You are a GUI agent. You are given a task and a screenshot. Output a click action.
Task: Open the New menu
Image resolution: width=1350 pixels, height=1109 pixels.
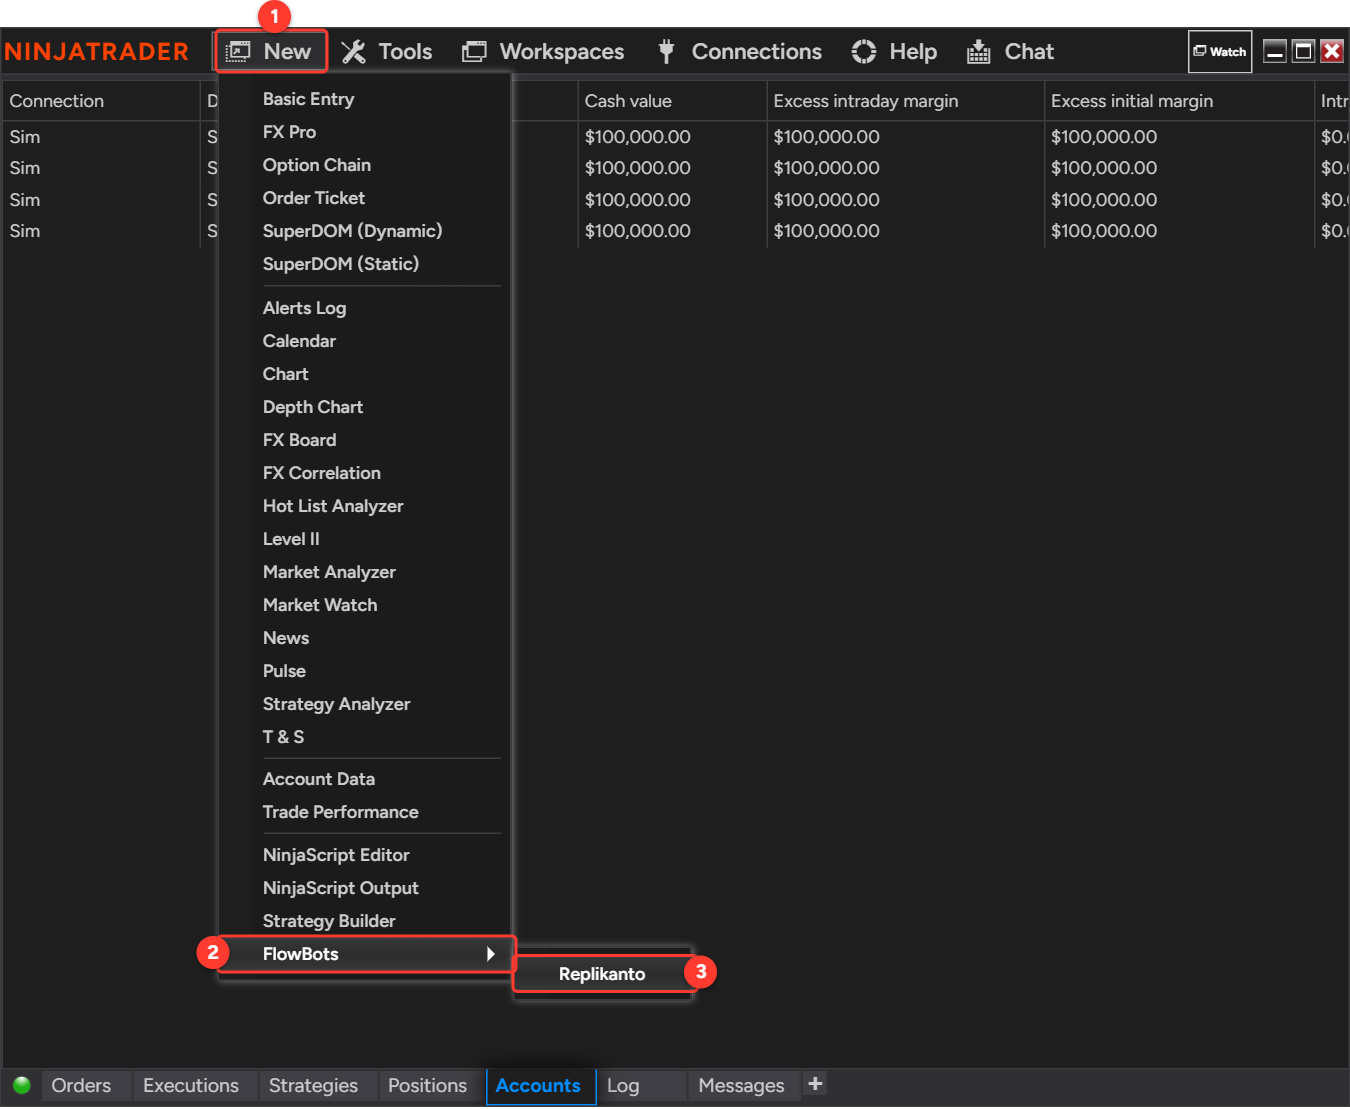click(270, 51)
